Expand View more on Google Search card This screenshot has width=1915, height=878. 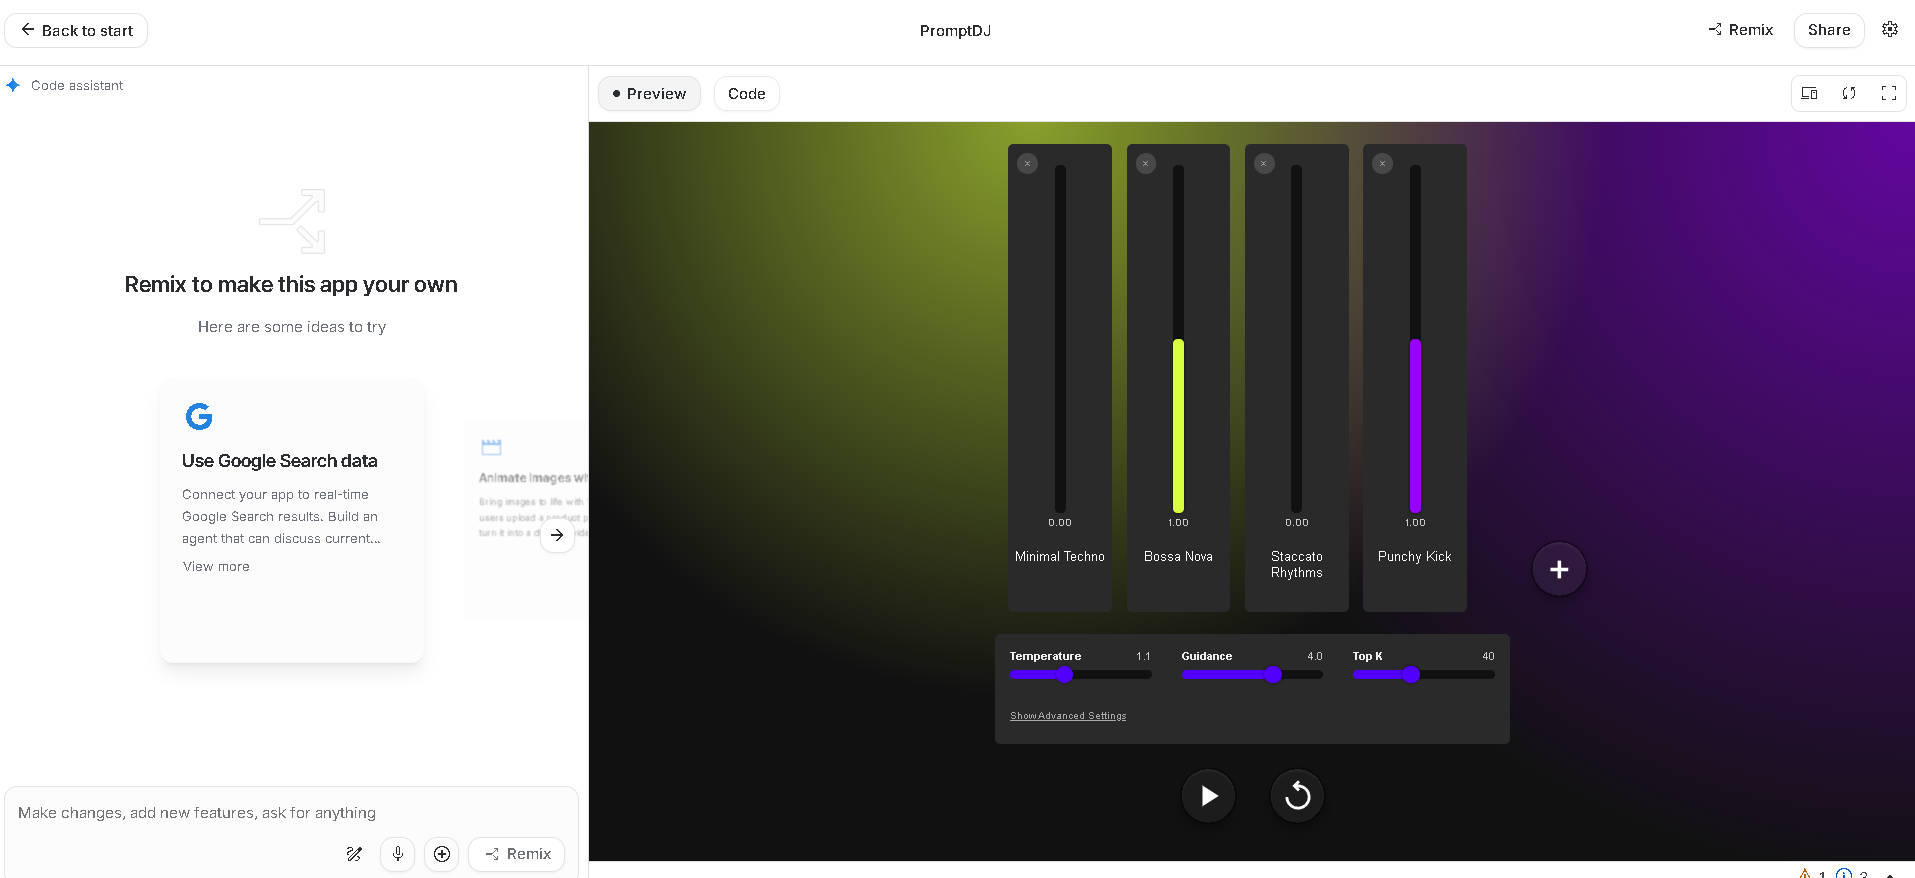coord(216,567)
